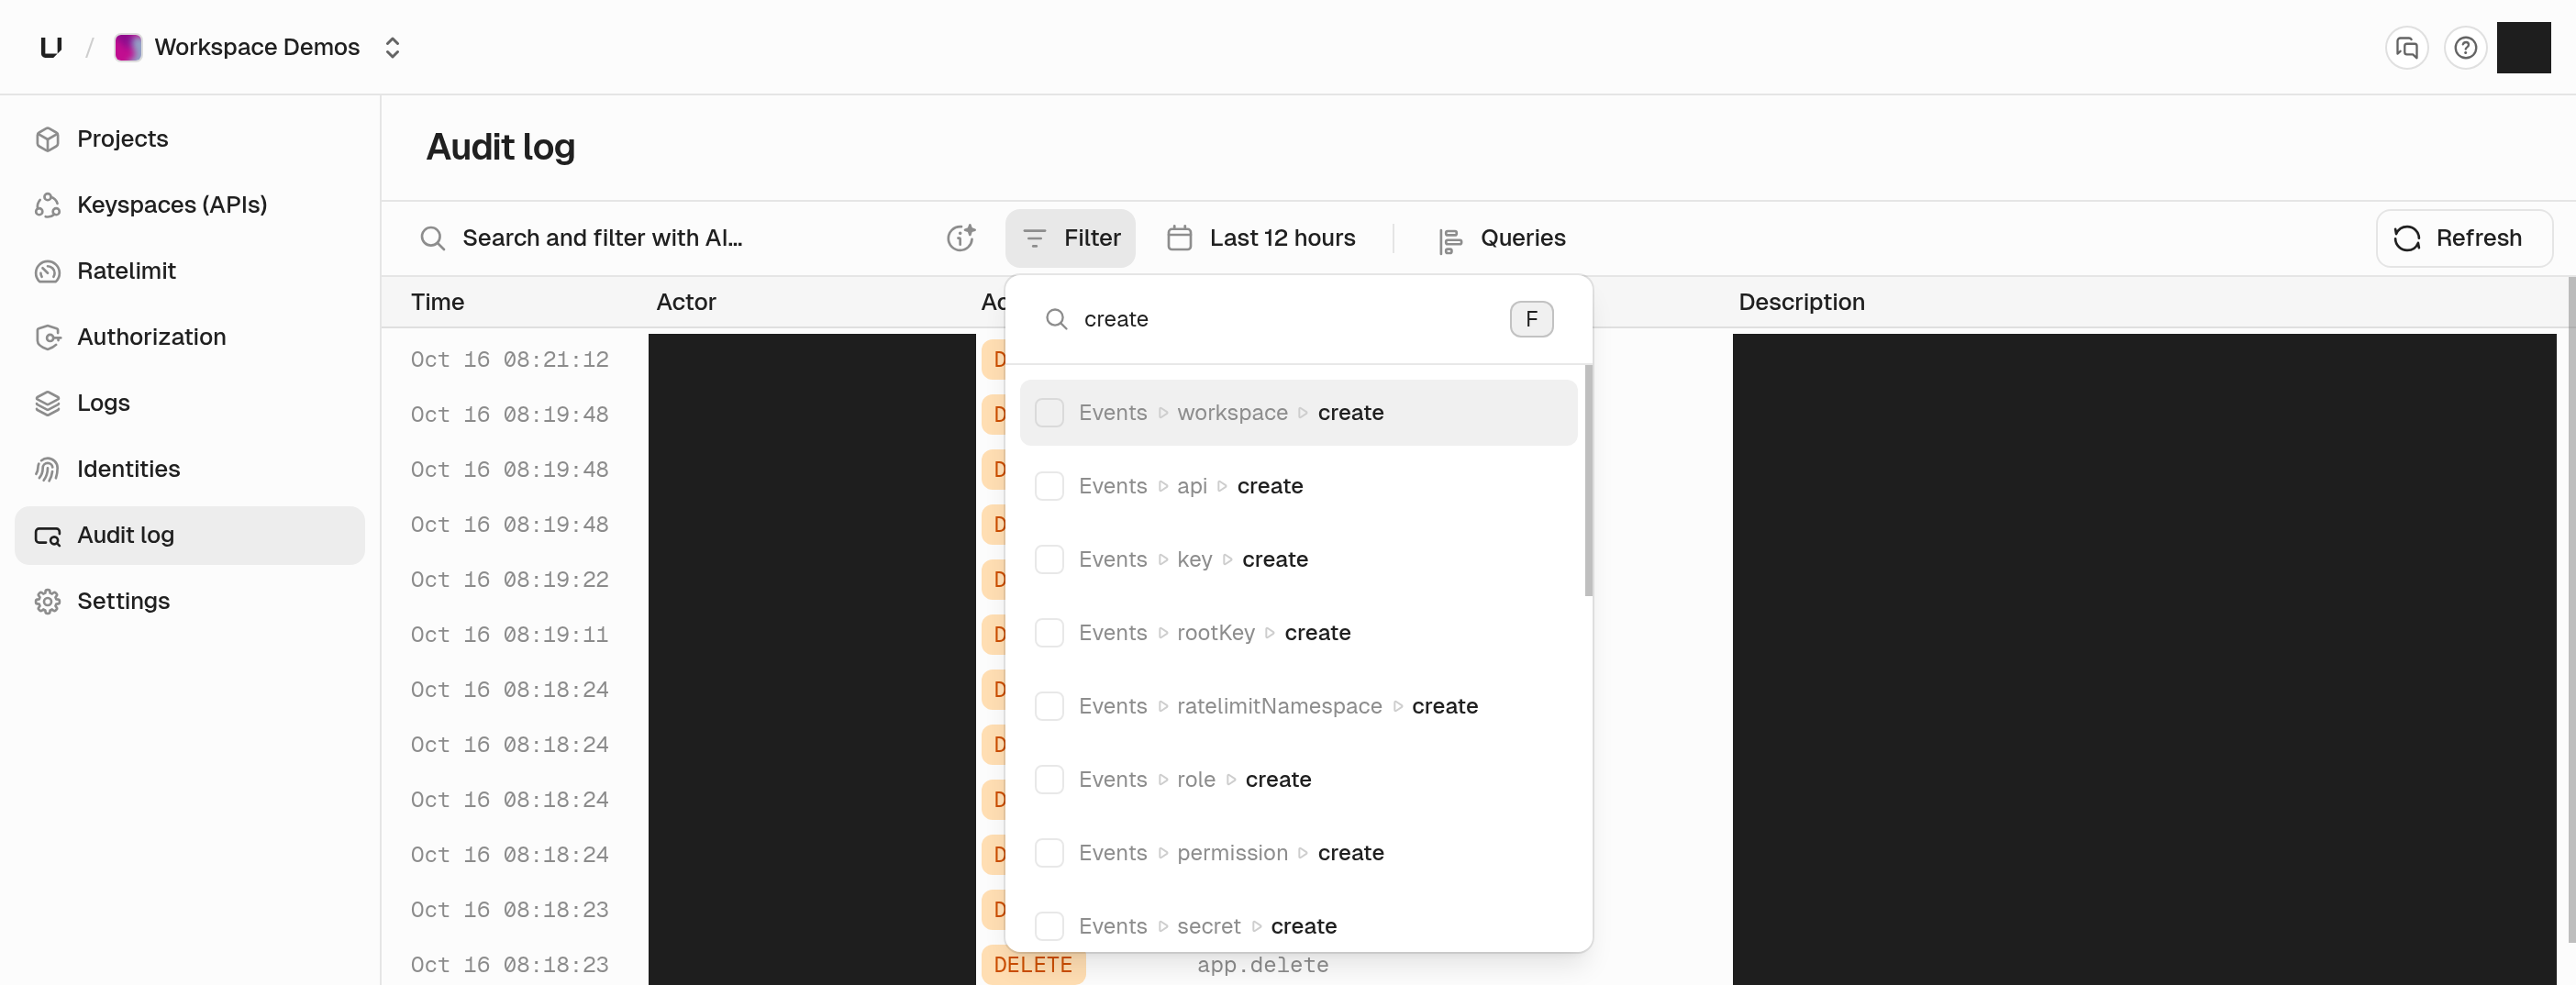Screen dimensions: 2576x985
Task: Open the Last 12 hours time range
Action: pos(1261,238)
